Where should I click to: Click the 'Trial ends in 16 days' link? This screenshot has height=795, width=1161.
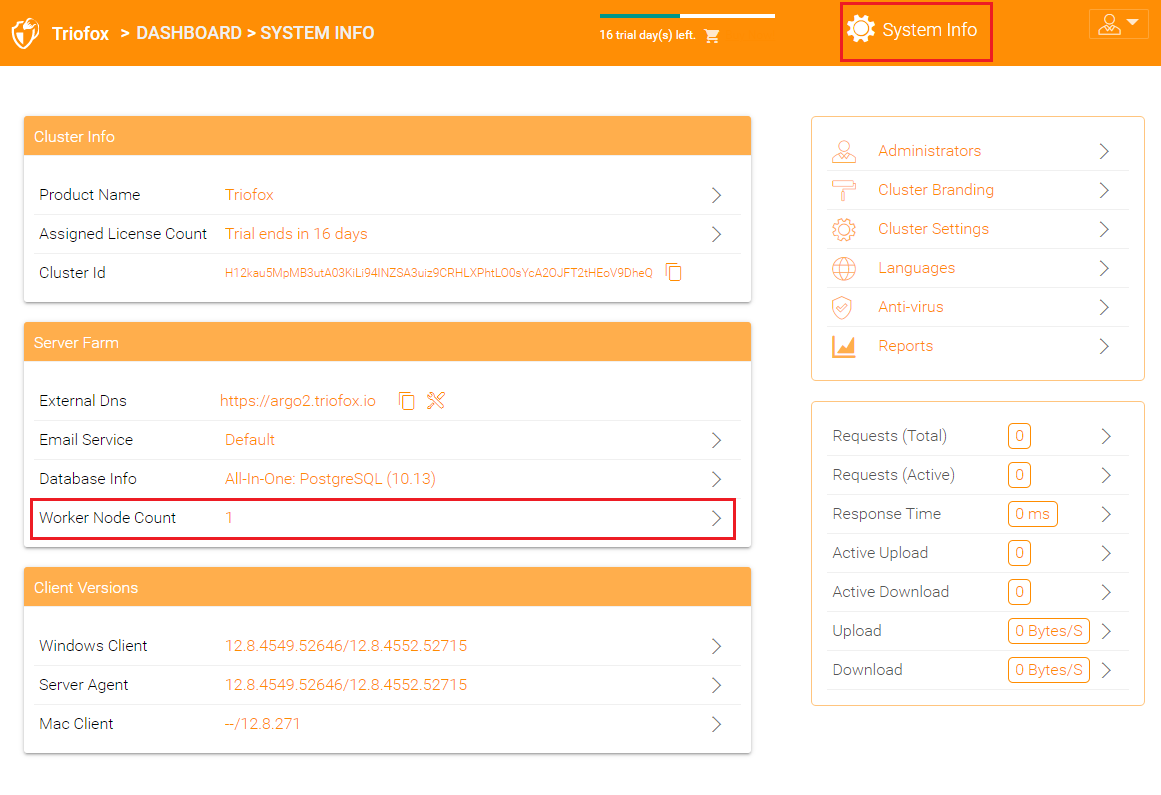[296, 234]
